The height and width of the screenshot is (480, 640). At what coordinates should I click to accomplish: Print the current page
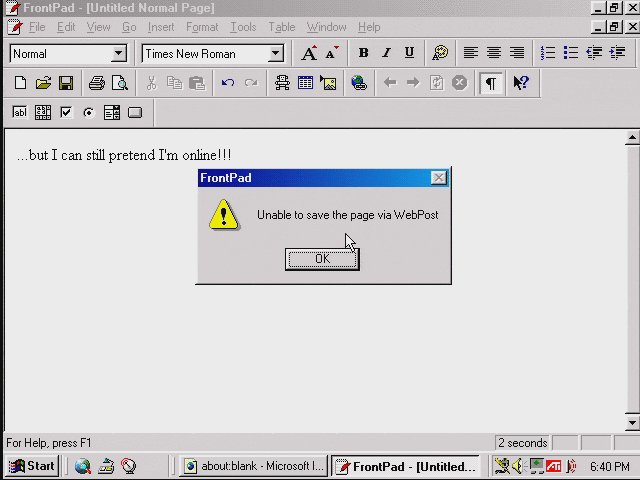[97, 83]
